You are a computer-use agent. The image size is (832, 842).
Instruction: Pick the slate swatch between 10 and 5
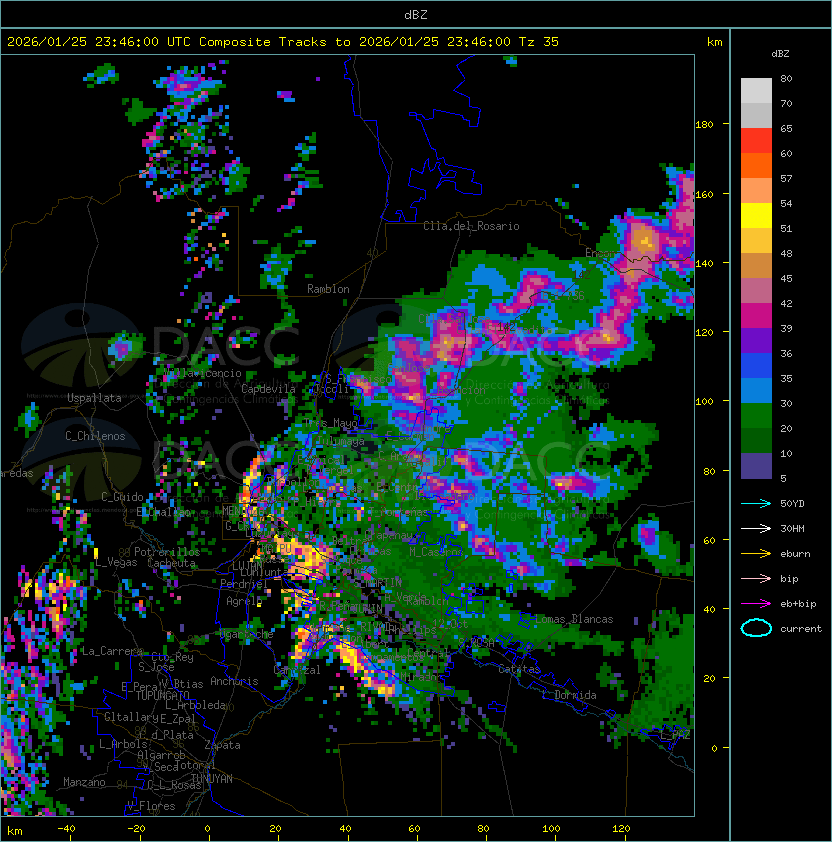tap(756, 466)
